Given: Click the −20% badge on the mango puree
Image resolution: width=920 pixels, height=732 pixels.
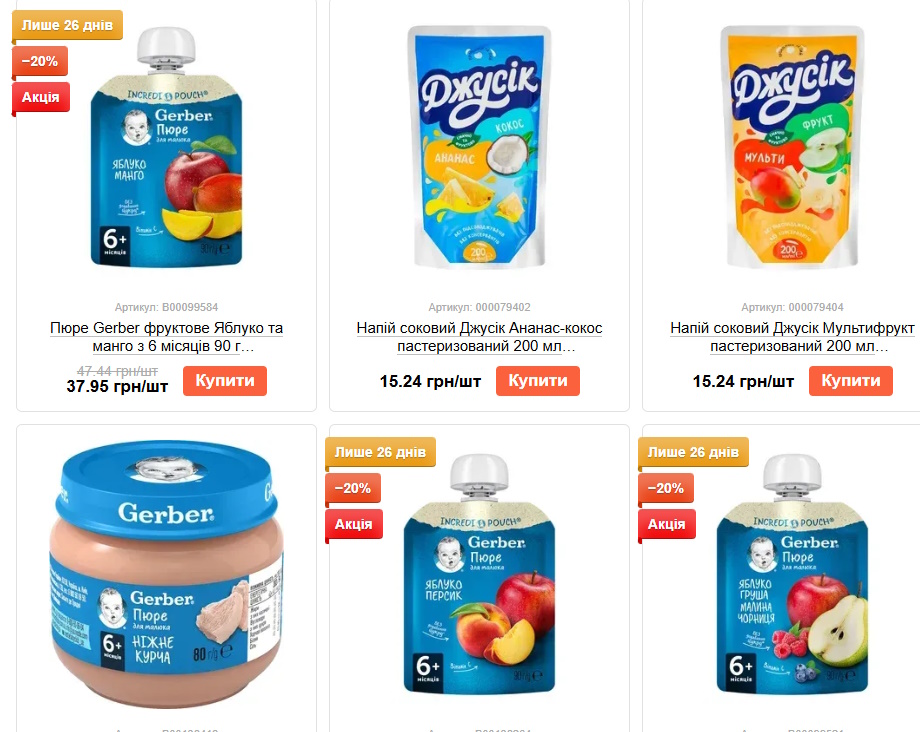Looking at the screenshot, I should pos(40,61).
